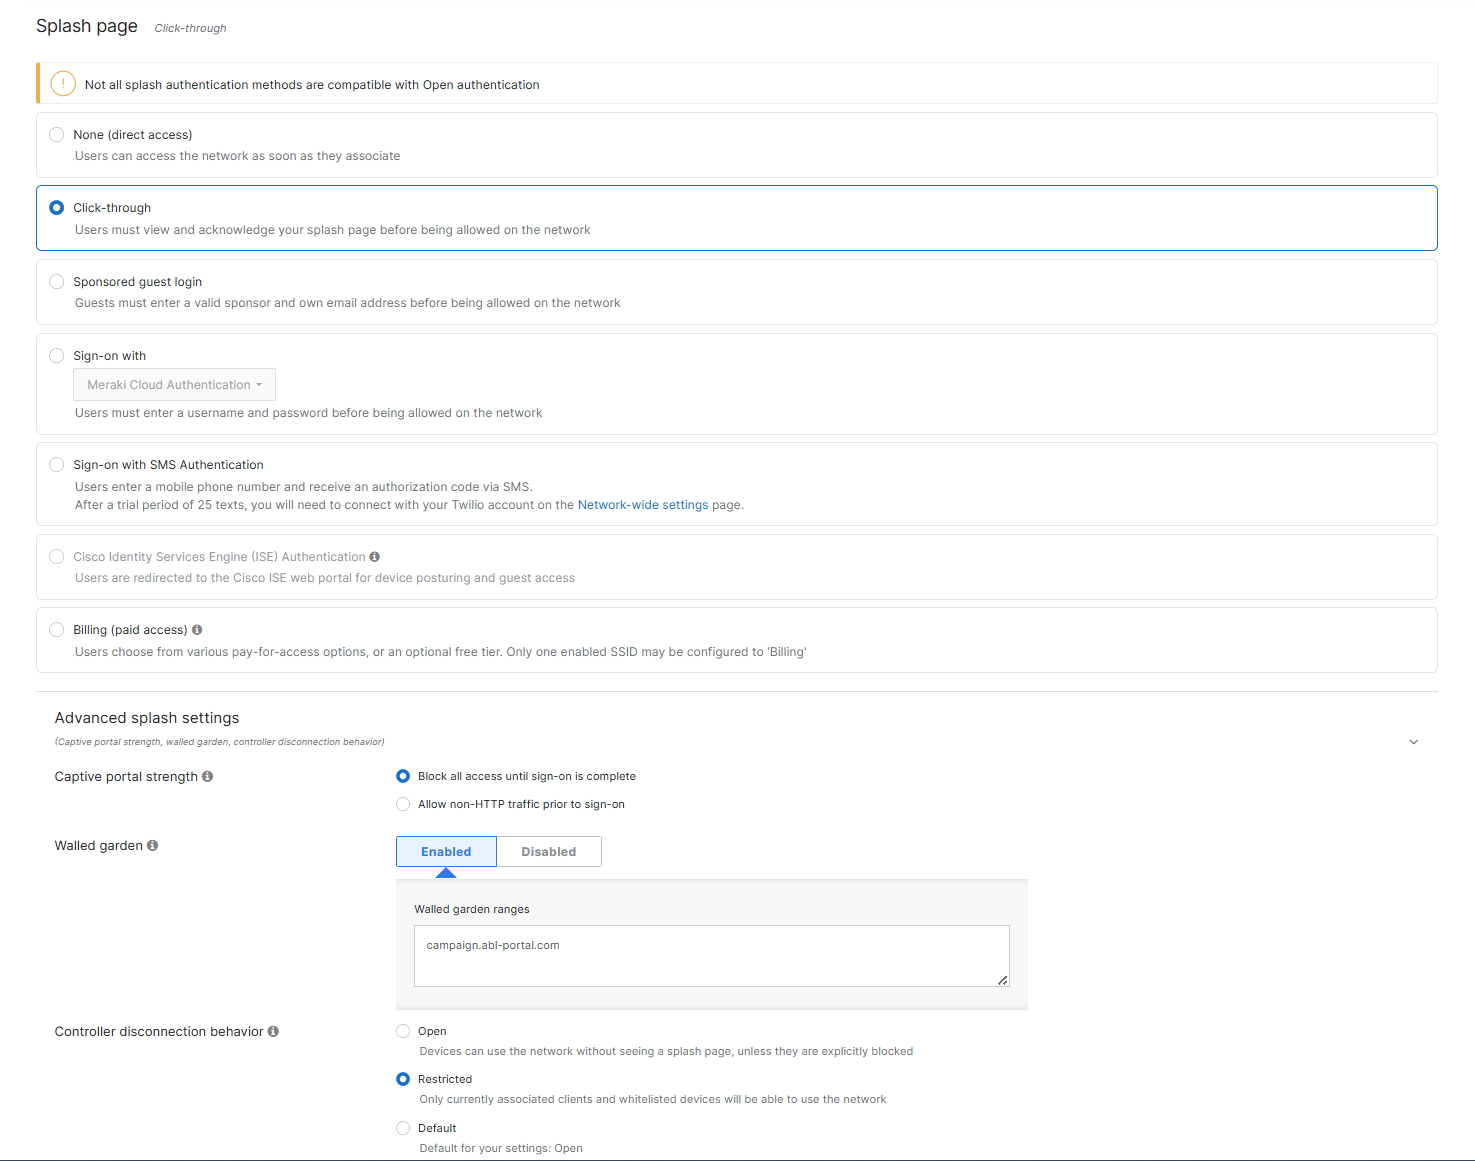Enable Sign-on with SMS Authentication
This screenshot has height=1161, width=1475.
56,464
